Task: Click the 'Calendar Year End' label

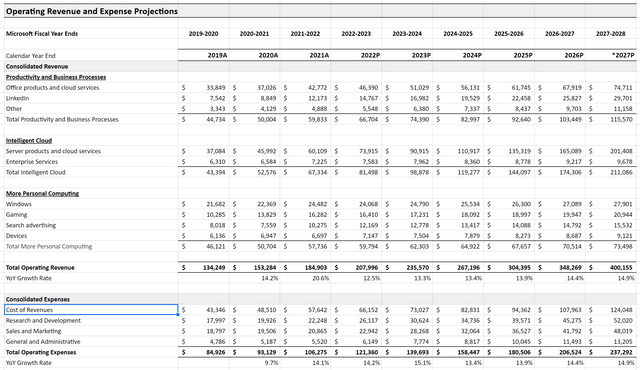Action: coord(31,56)
